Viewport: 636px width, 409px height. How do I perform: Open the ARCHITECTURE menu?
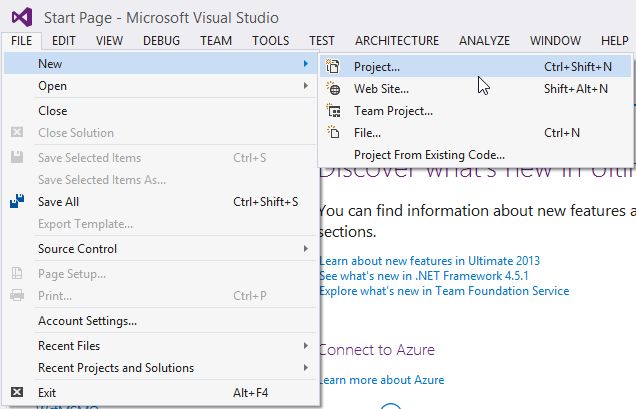396,41
